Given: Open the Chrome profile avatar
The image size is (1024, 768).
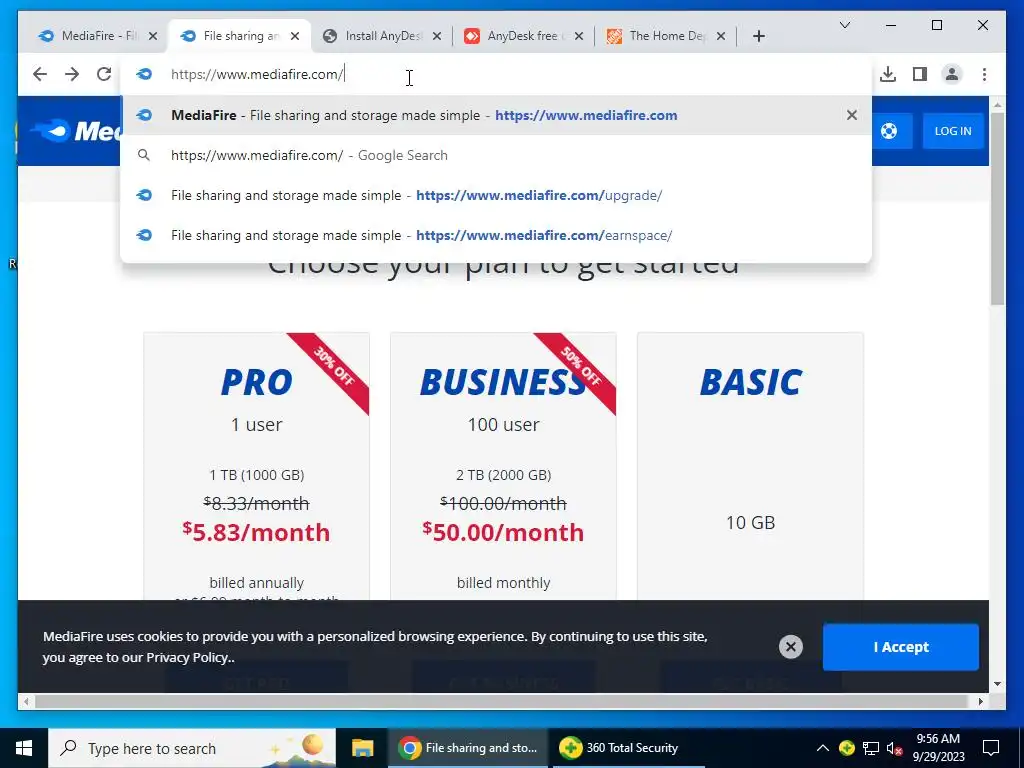Looking at the screenshot, I should (952, 74).
